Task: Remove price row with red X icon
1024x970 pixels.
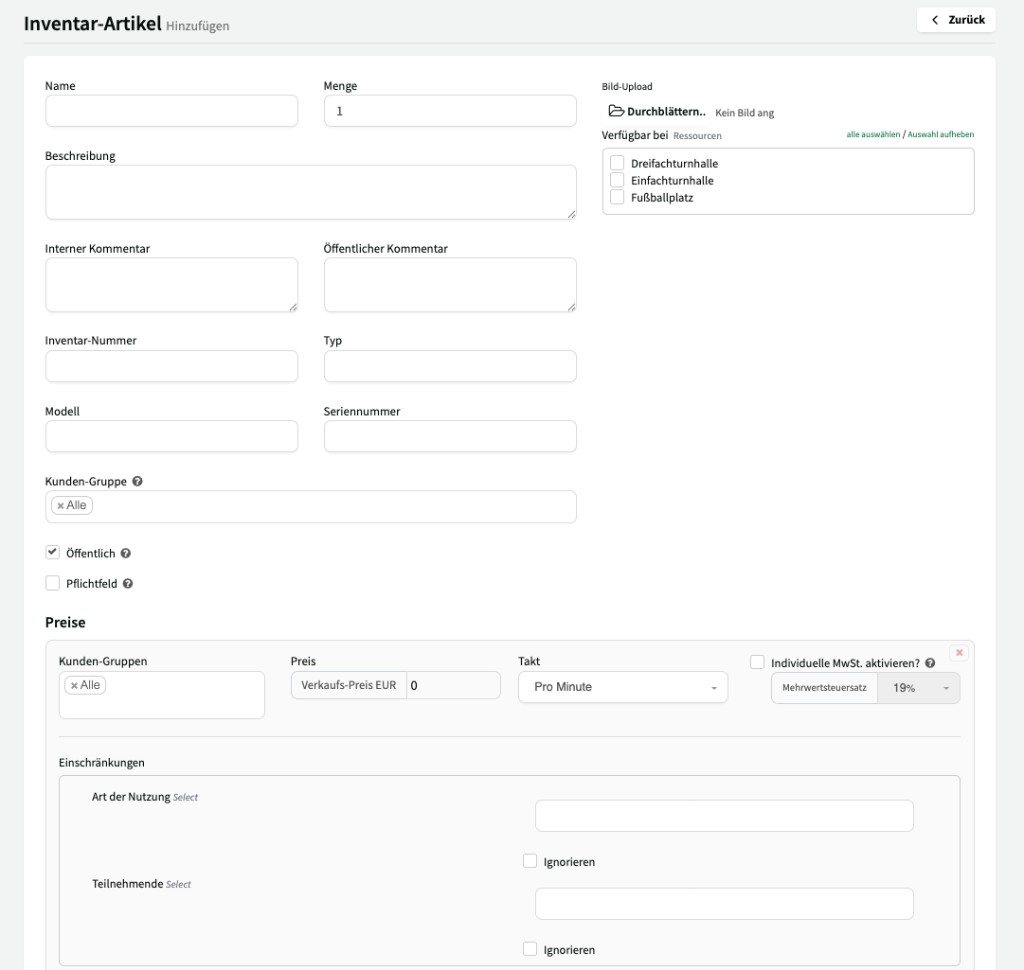Action: (959, 653)
